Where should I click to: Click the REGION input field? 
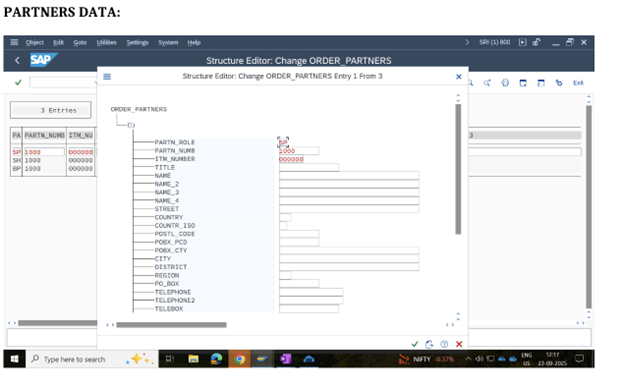click(285, 275)
